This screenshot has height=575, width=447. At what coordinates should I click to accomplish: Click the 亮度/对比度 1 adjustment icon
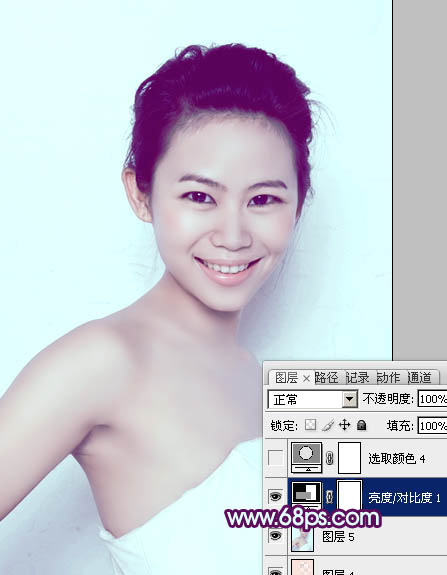pyautogui.click(x=307, y=494)
